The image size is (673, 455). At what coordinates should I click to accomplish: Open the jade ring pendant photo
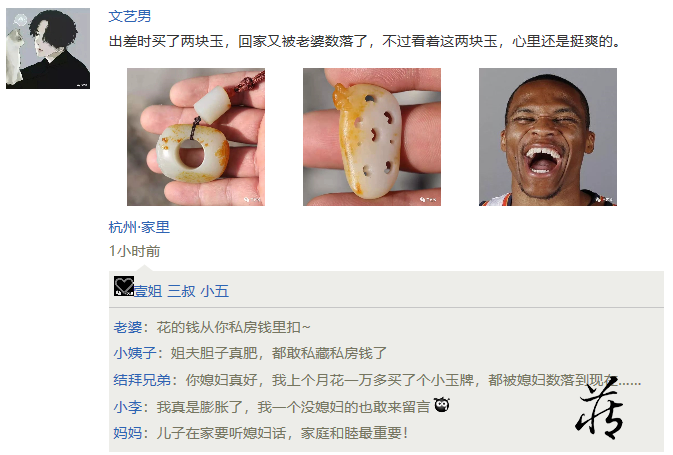(x=196, y=137)
